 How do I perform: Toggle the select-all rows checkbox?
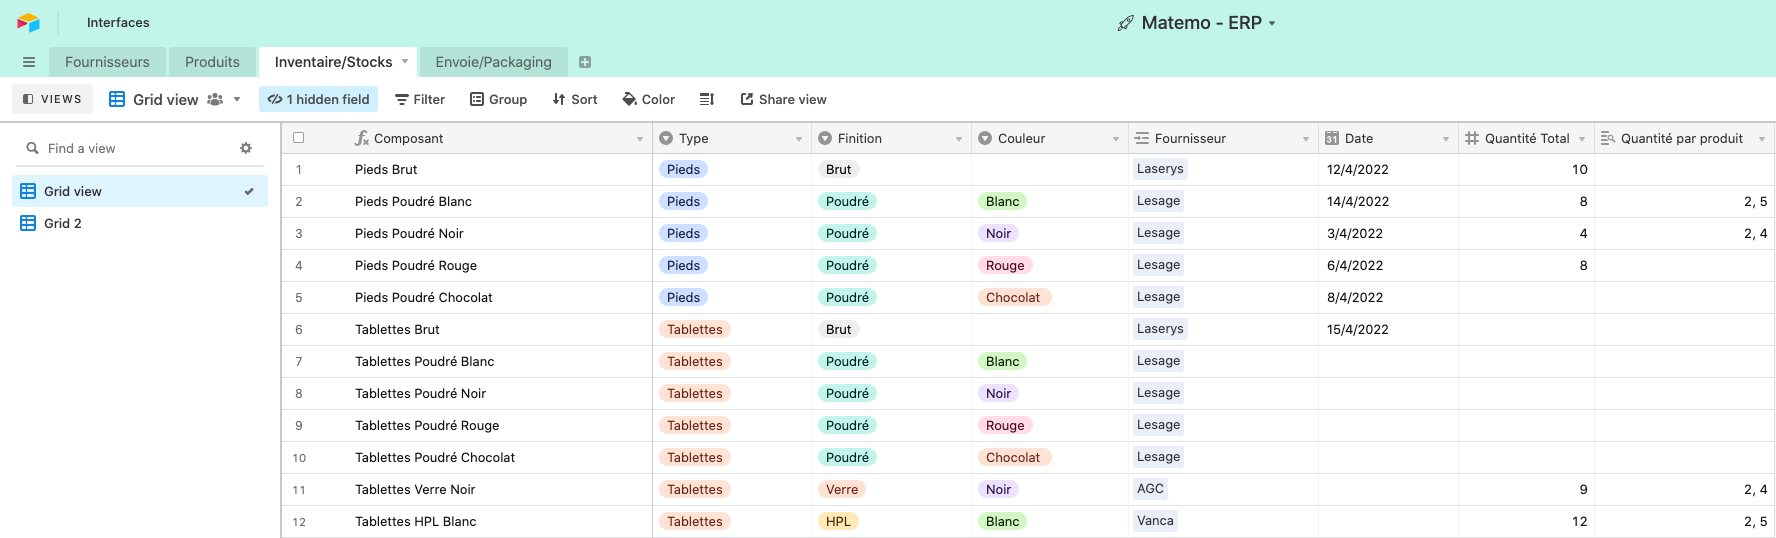(x=298, y=138)
